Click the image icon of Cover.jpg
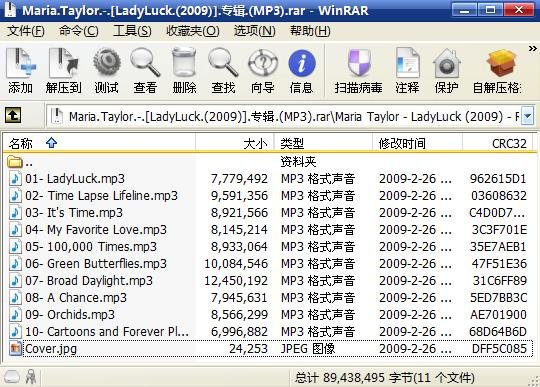540x387 pixels. coord(15,349)
